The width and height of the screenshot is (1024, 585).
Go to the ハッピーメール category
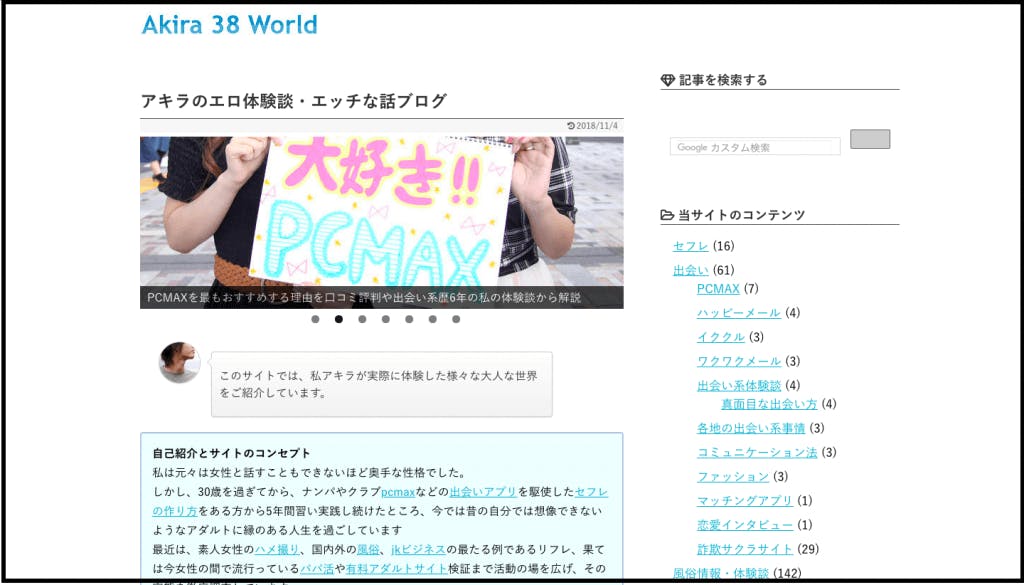coord(739,313)
